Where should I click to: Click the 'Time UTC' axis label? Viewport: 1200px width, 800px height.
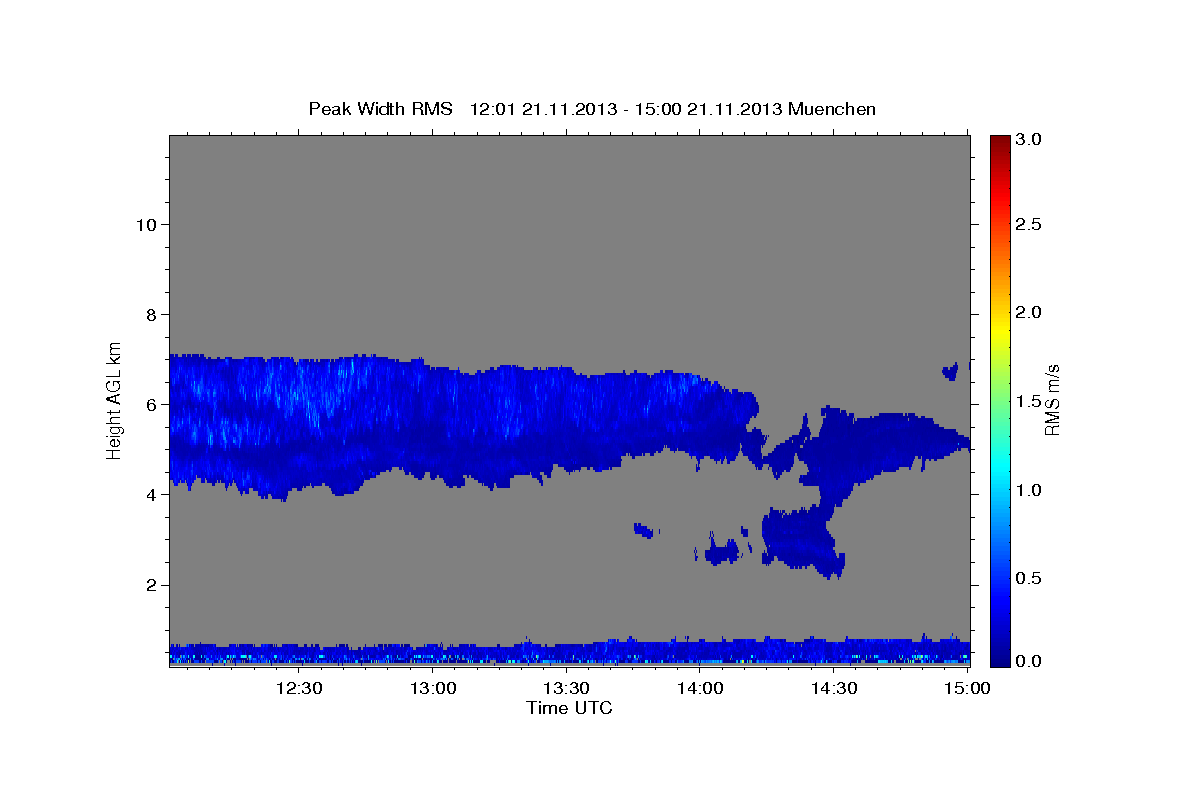[569, 708]
